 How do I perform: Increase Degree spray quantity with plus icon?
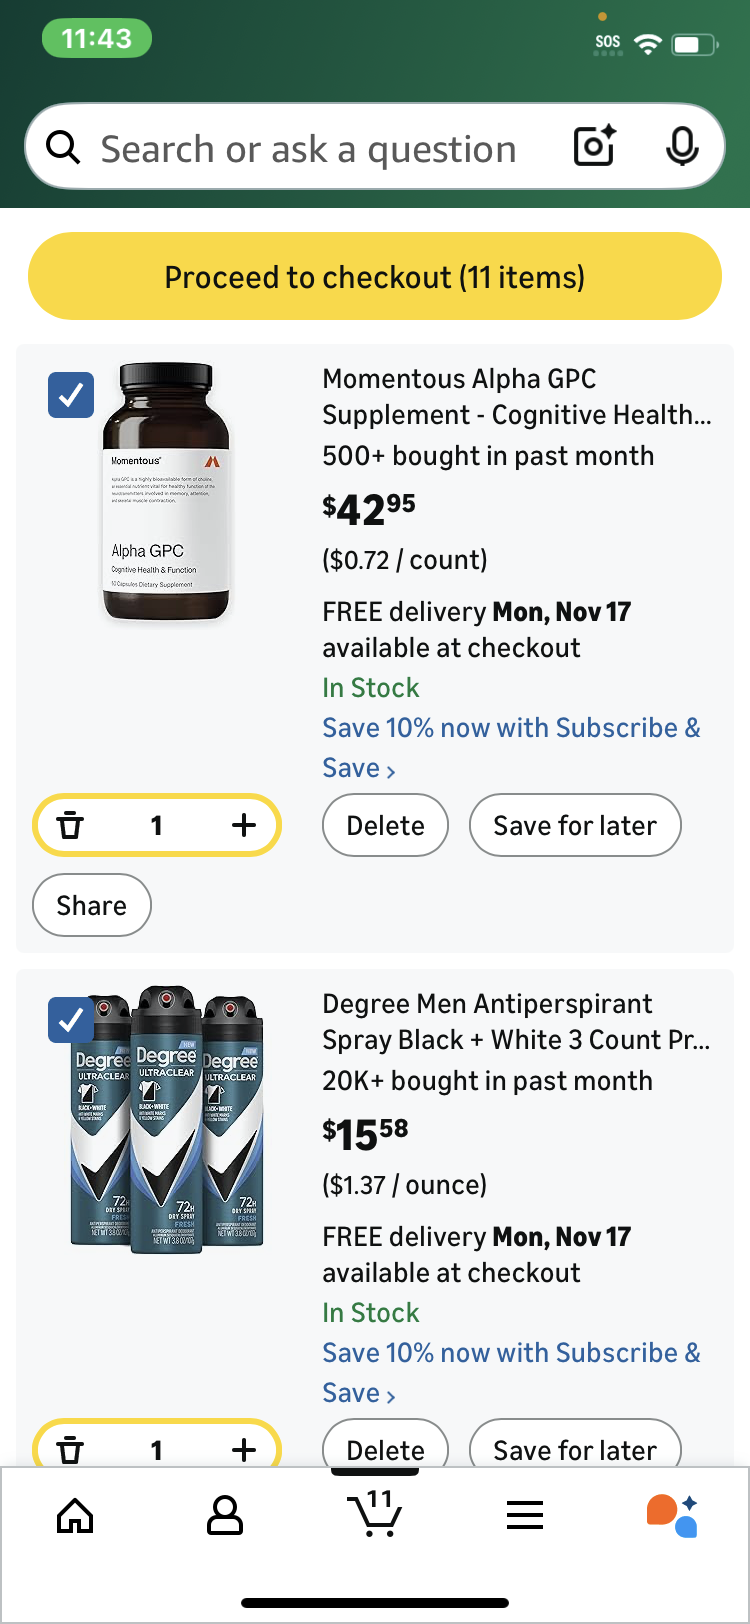tap(244, 1449)
